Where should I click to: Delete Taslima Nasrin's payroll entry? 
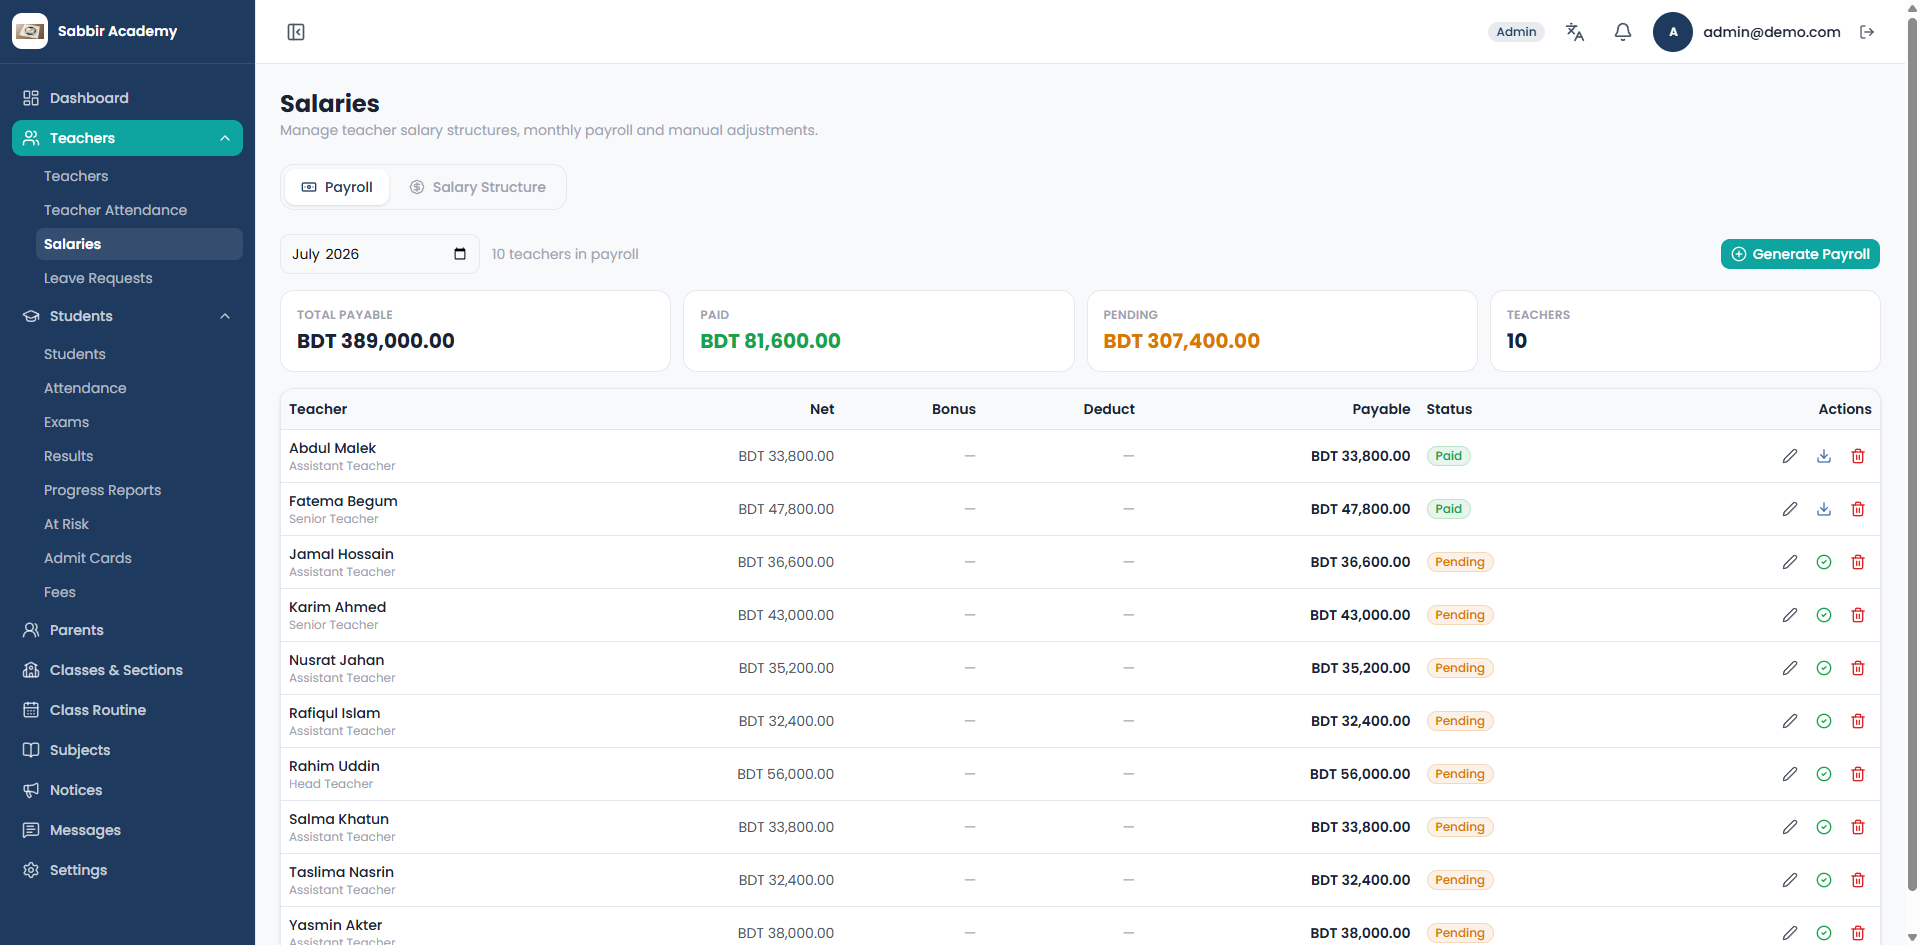[x=1858, y=880]
